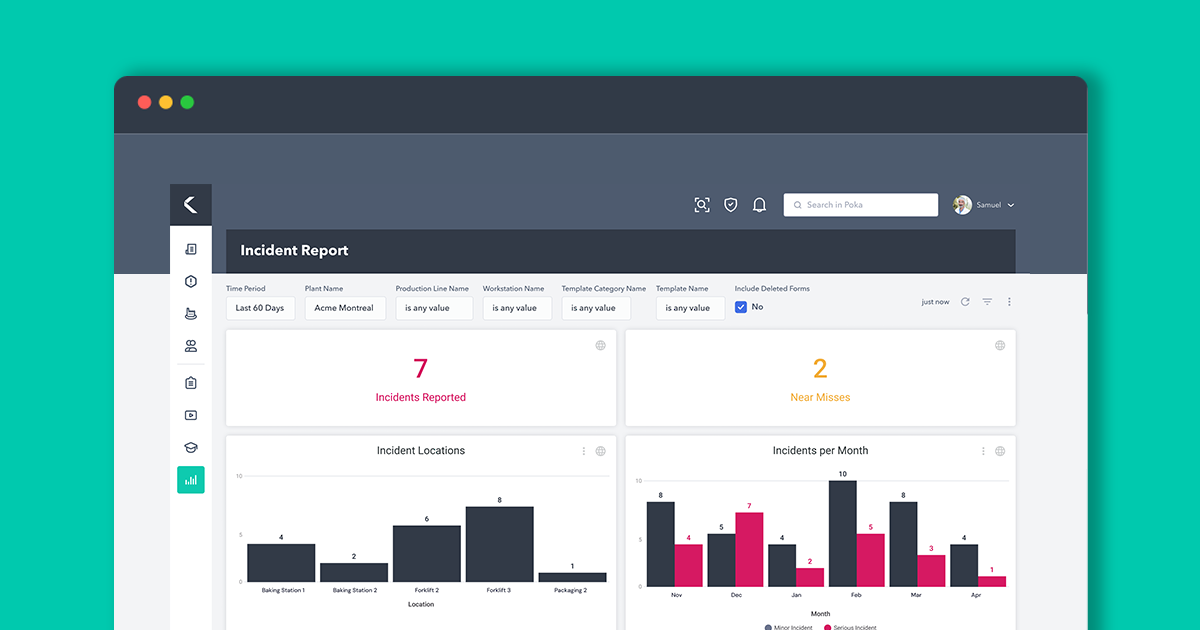Open the Time Period filter showing Last 60 Days

click(x=260, y=308)
